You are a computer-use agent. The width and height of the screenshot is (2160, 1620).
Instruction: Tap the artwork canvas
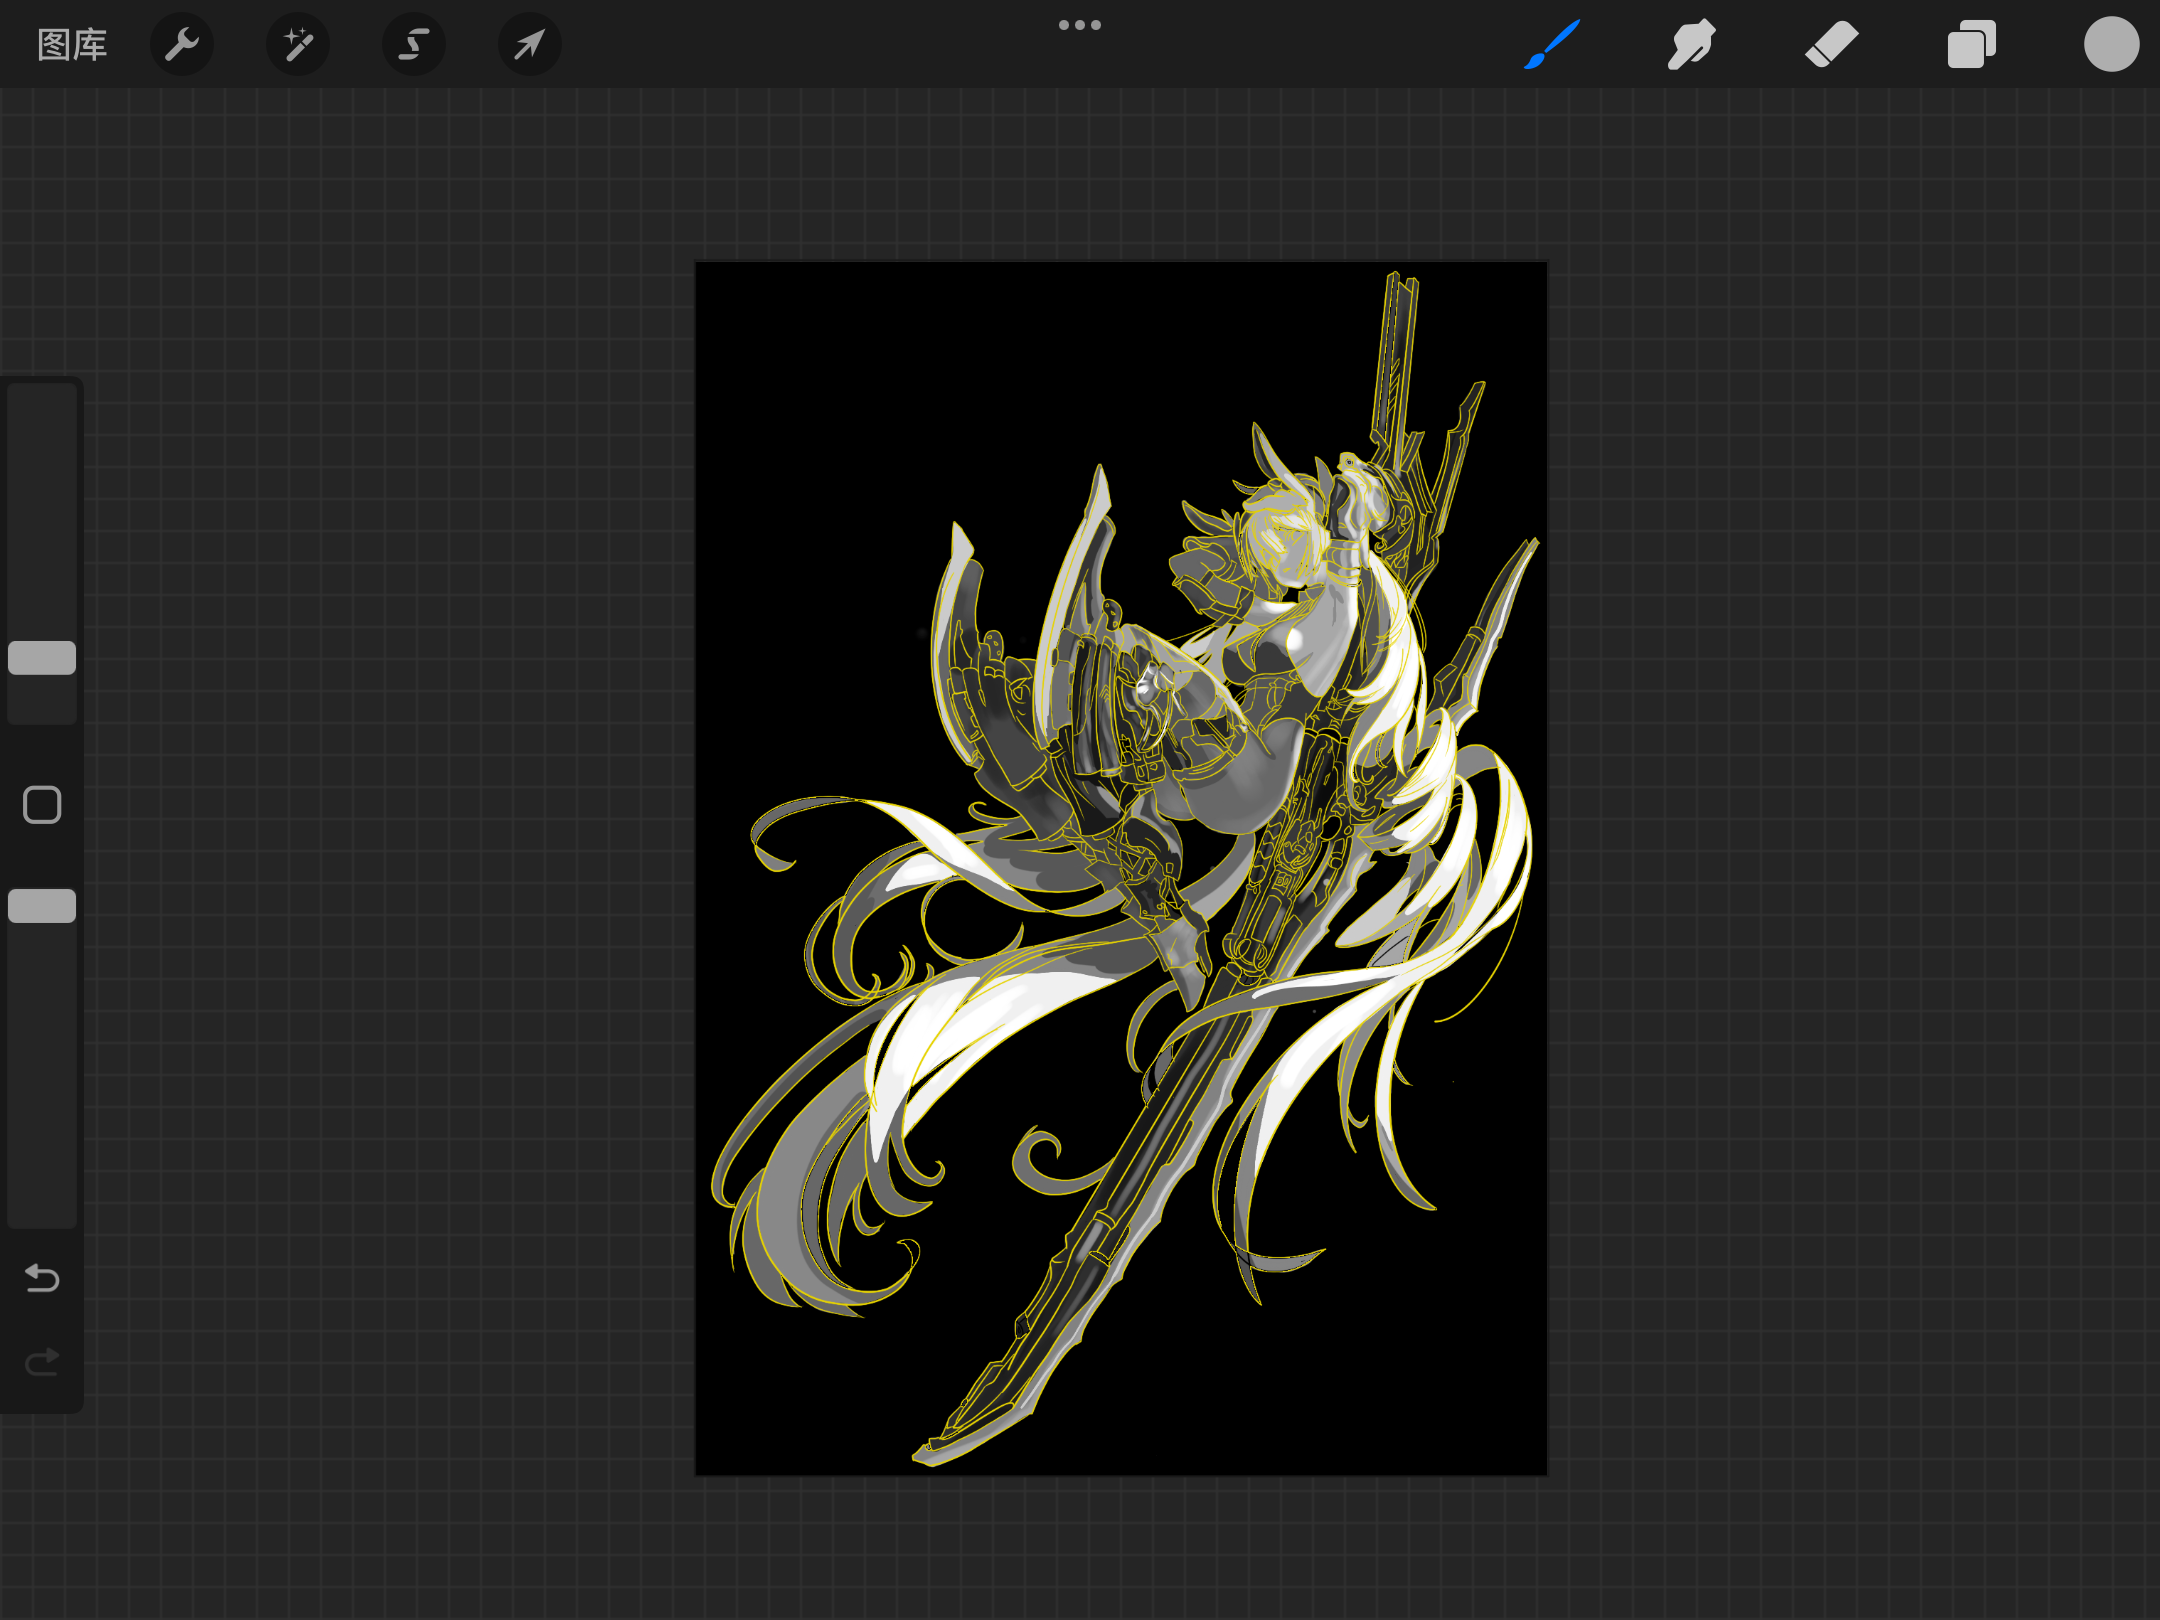[1121, 868]
